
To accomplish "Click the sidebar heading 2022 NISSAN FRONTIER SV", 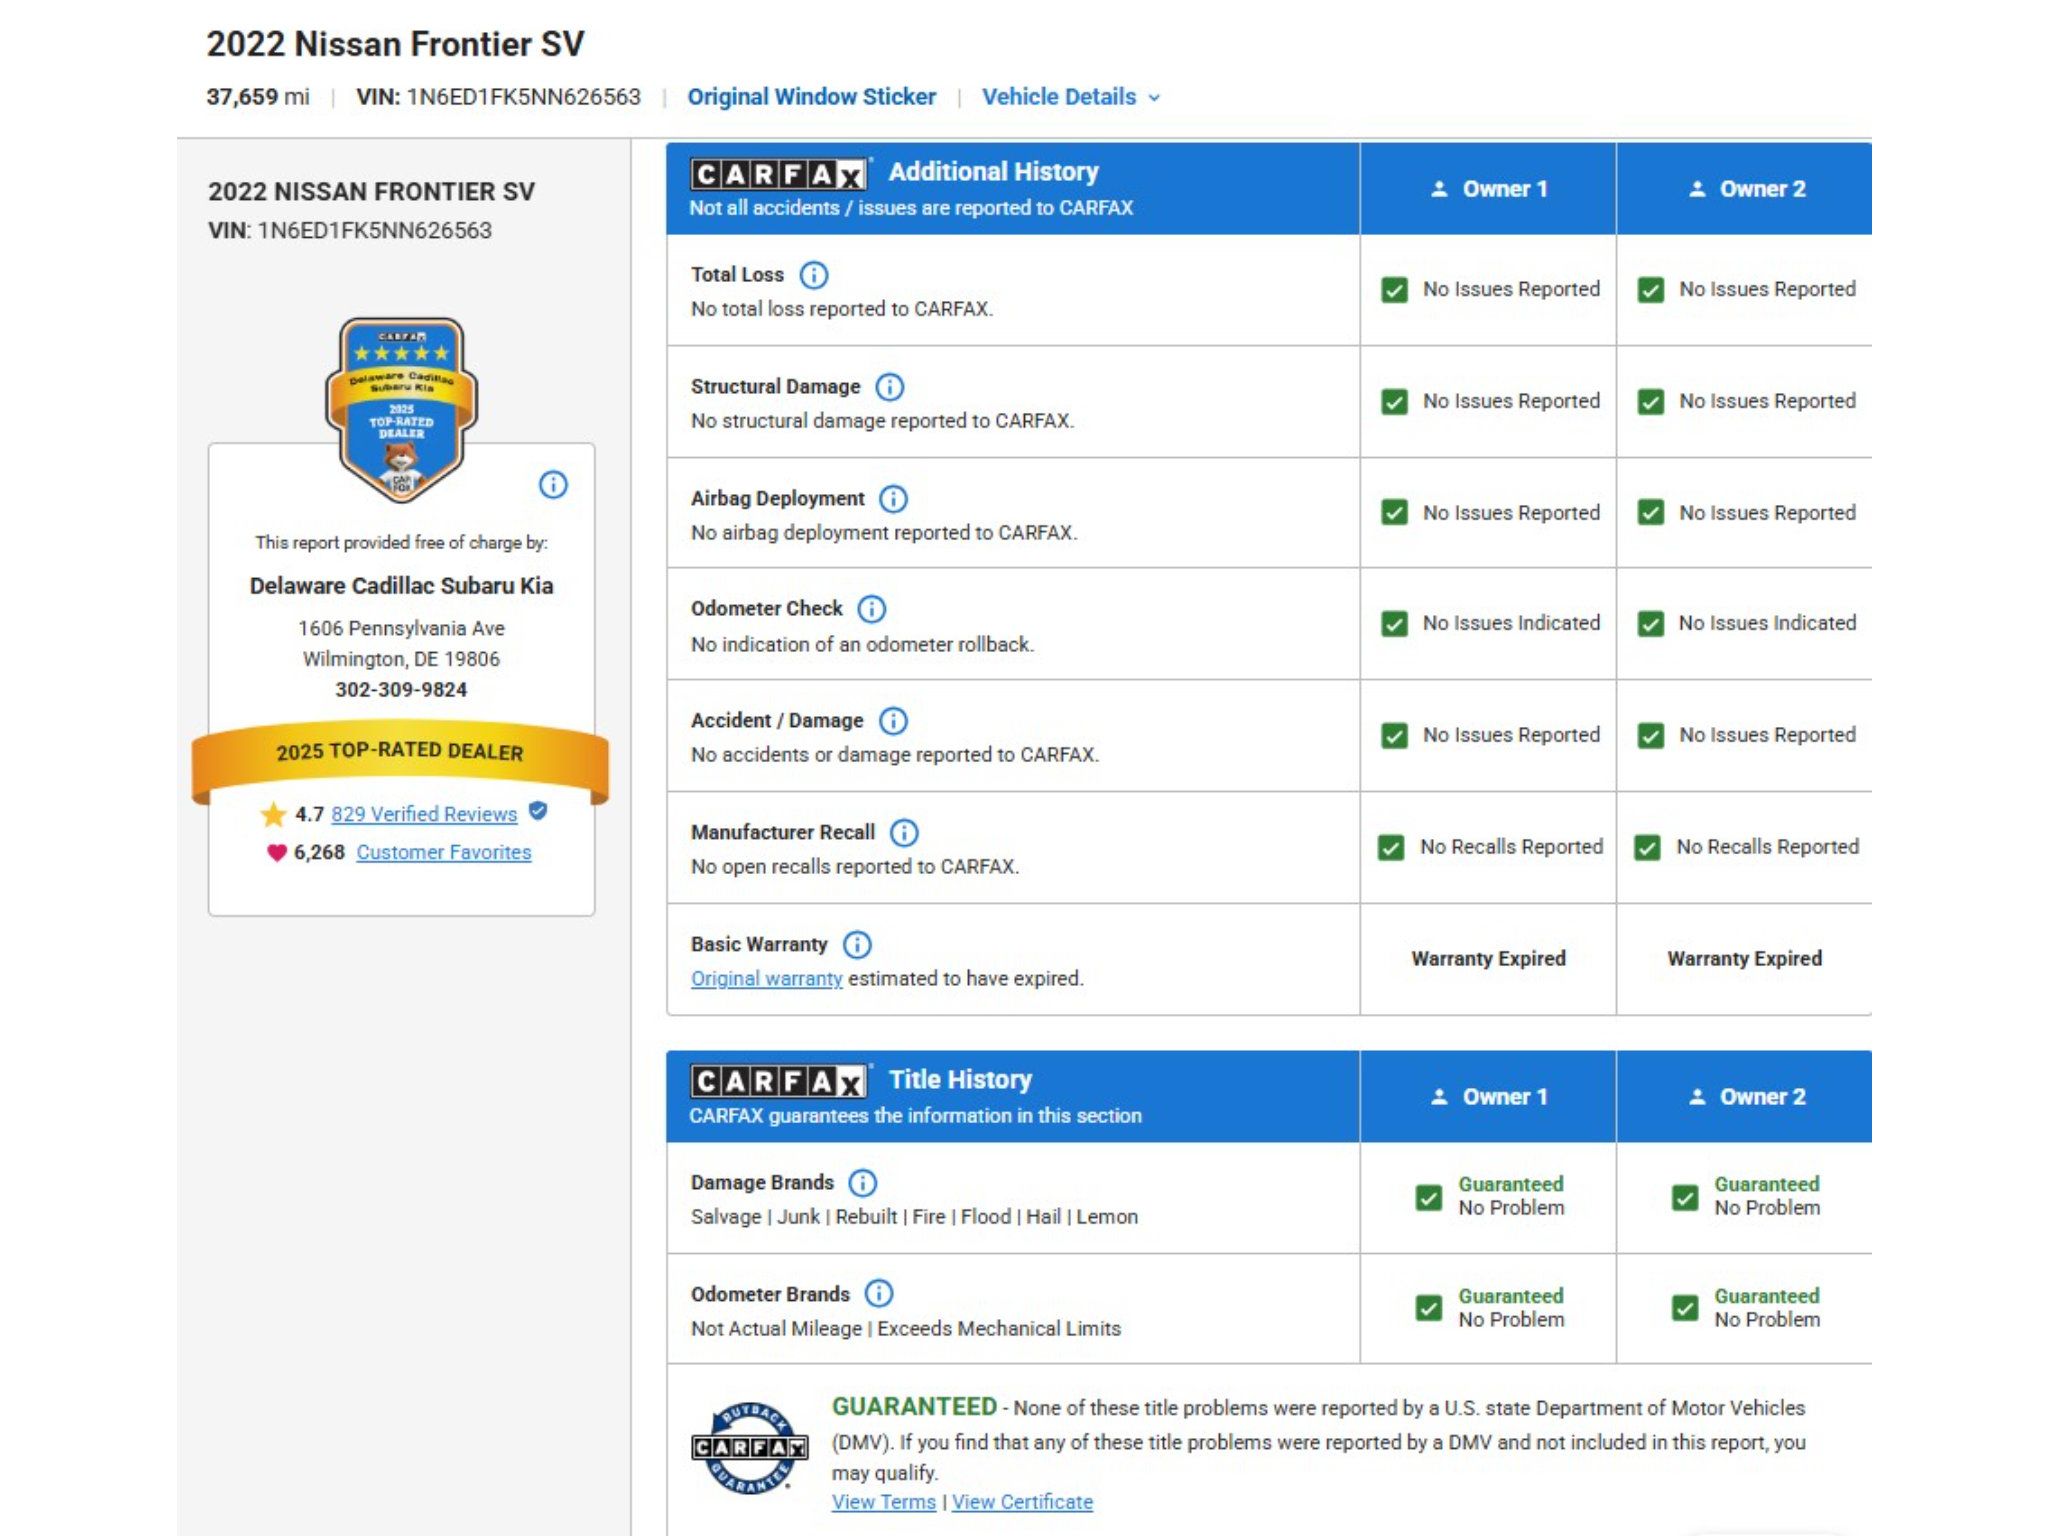I will pyautogui.click(x=371, y=192).
